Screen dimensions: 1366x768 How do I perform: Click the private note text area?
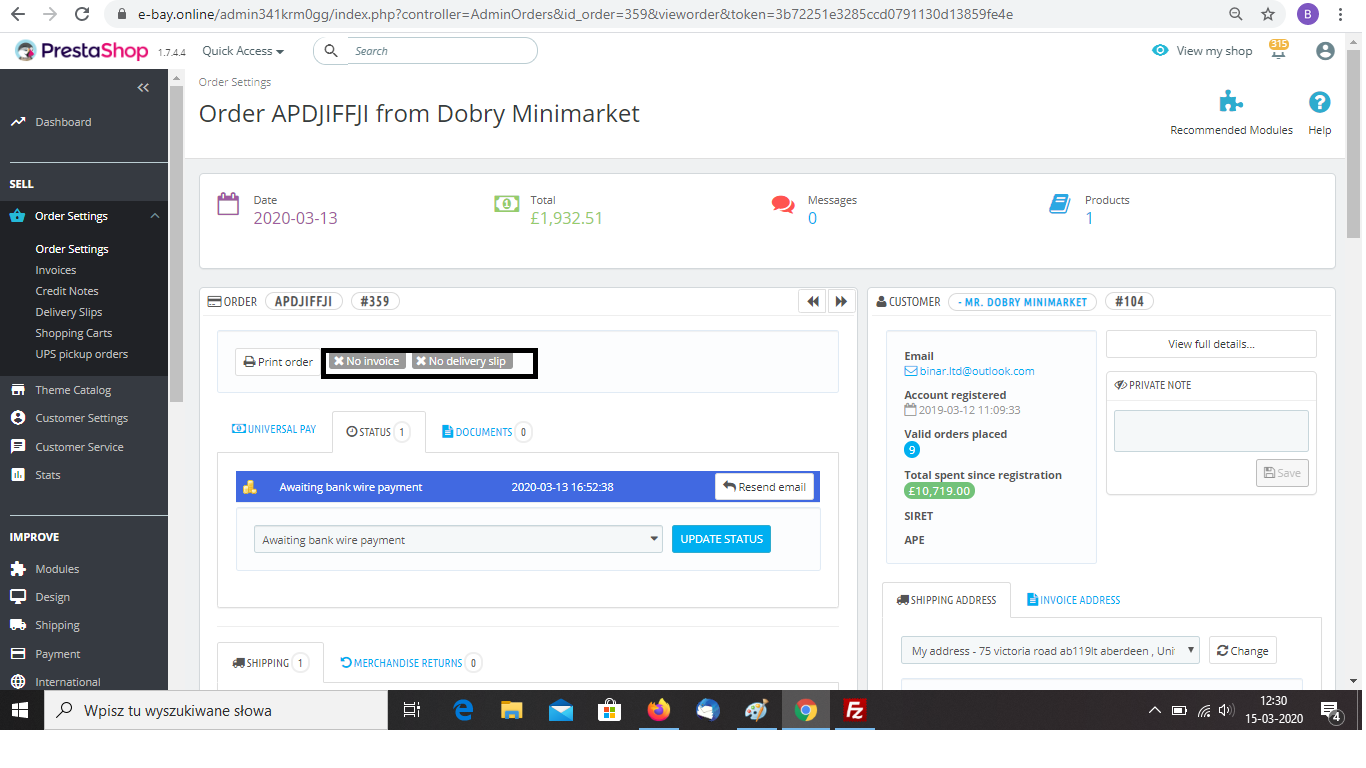point(1211,431)
